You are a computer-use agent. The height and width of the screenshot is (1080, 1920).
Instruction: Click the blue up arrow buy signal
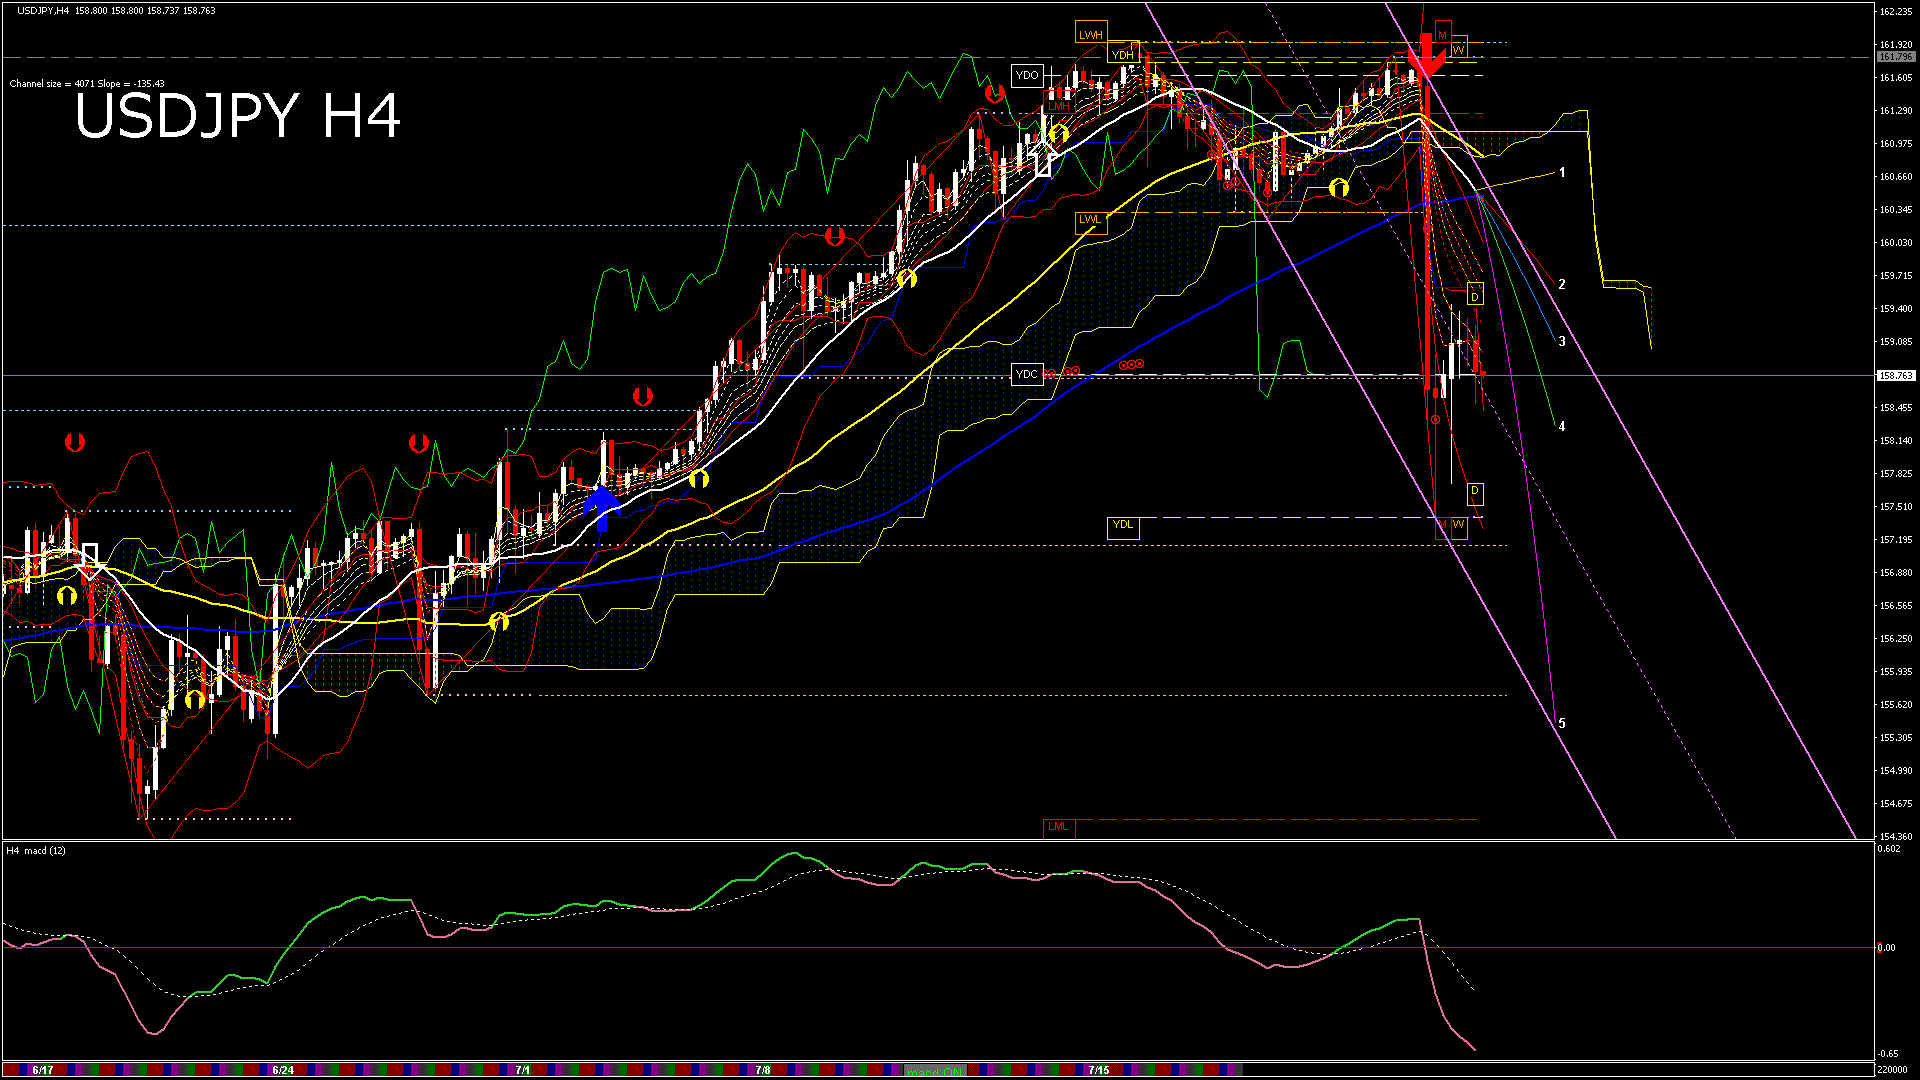(602, 507)
